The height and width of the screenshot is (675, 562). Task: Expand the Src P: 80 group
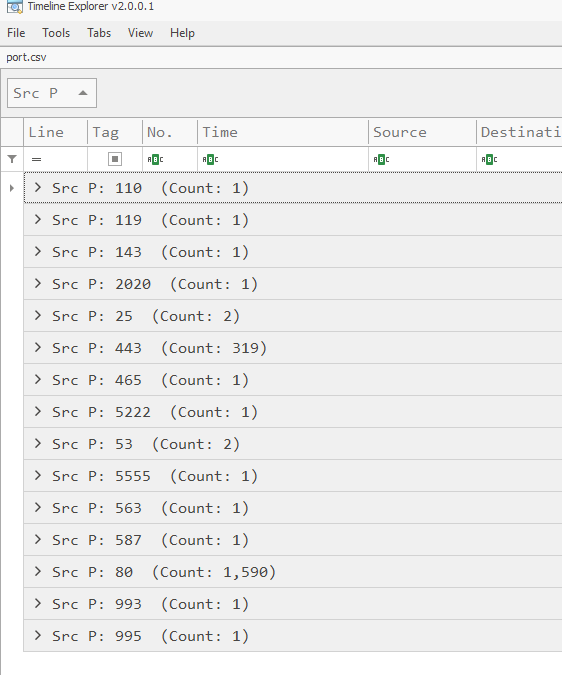pyautogui.click(x=38, y=571)
